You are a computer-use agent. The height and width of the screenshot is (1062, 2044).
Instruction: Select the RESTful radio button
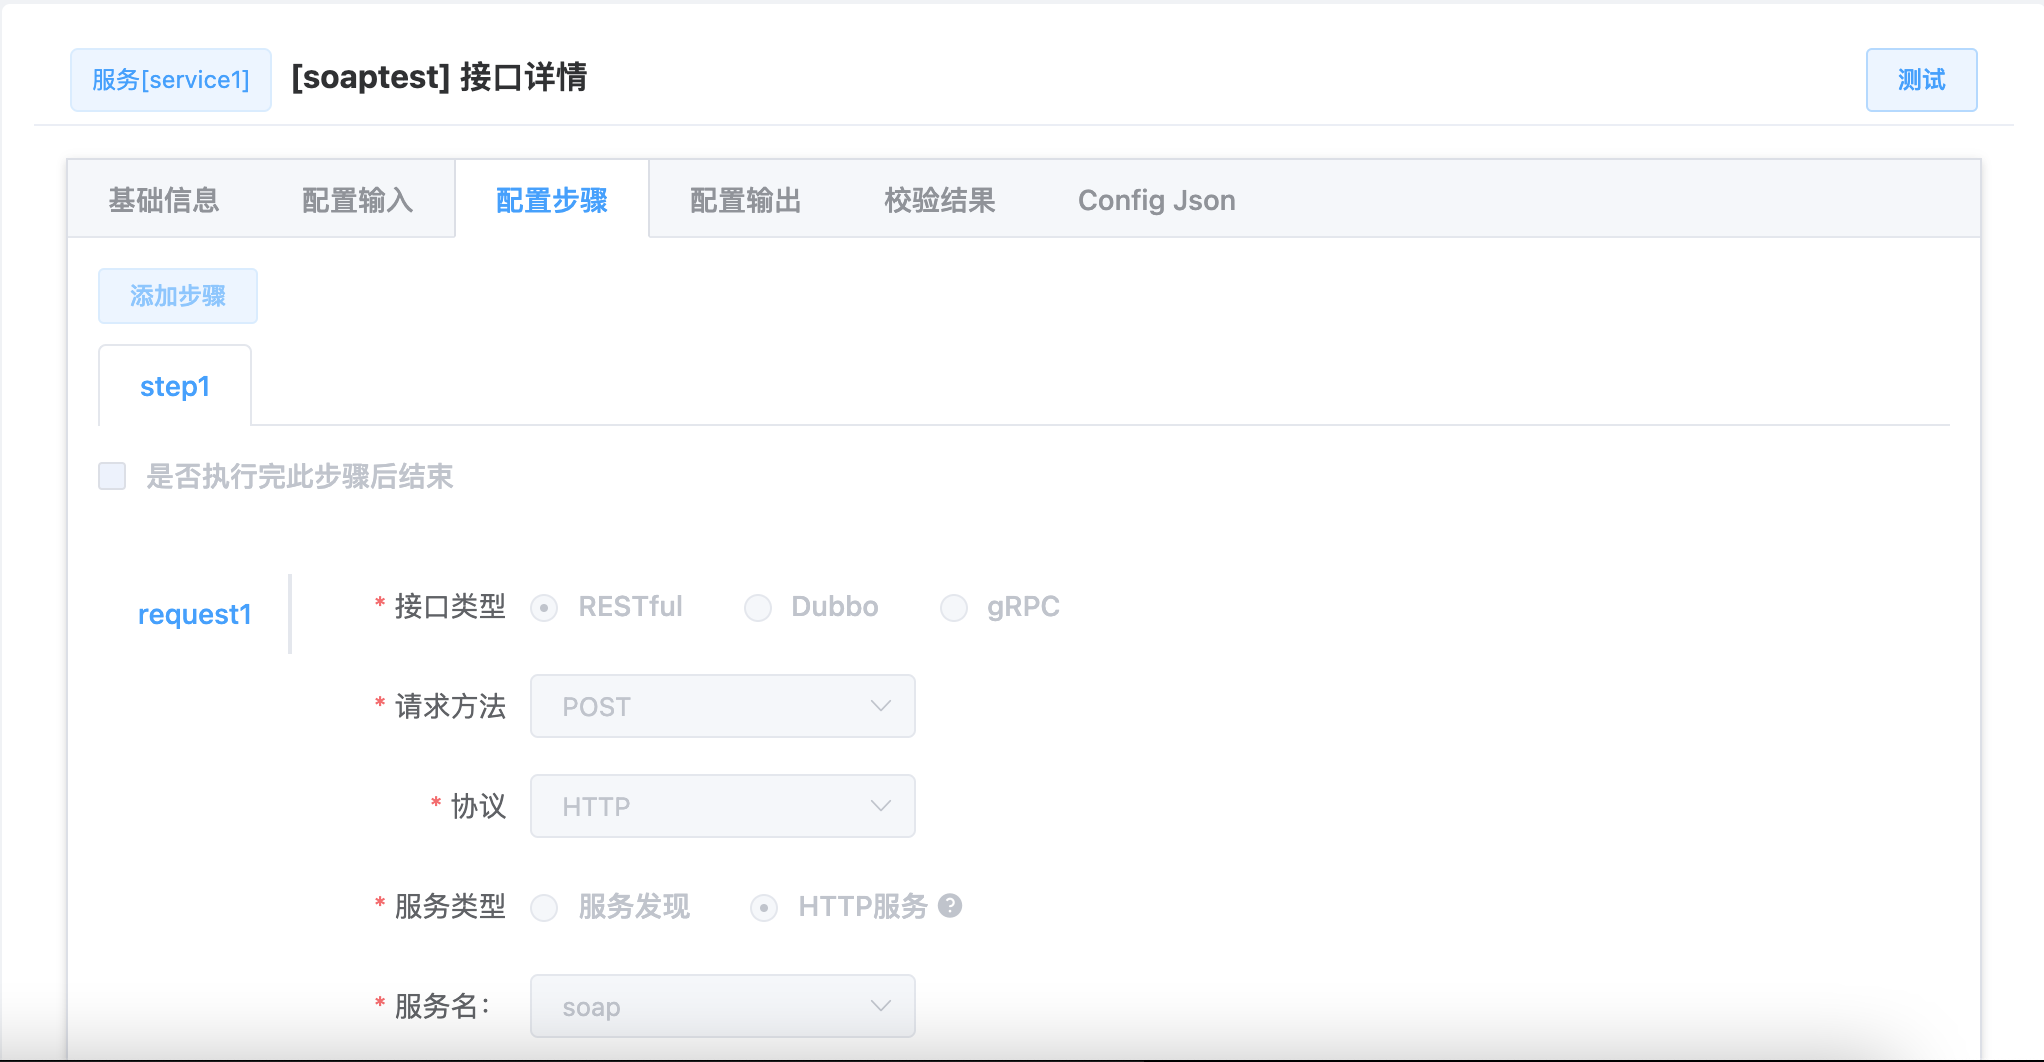(544, 608)
